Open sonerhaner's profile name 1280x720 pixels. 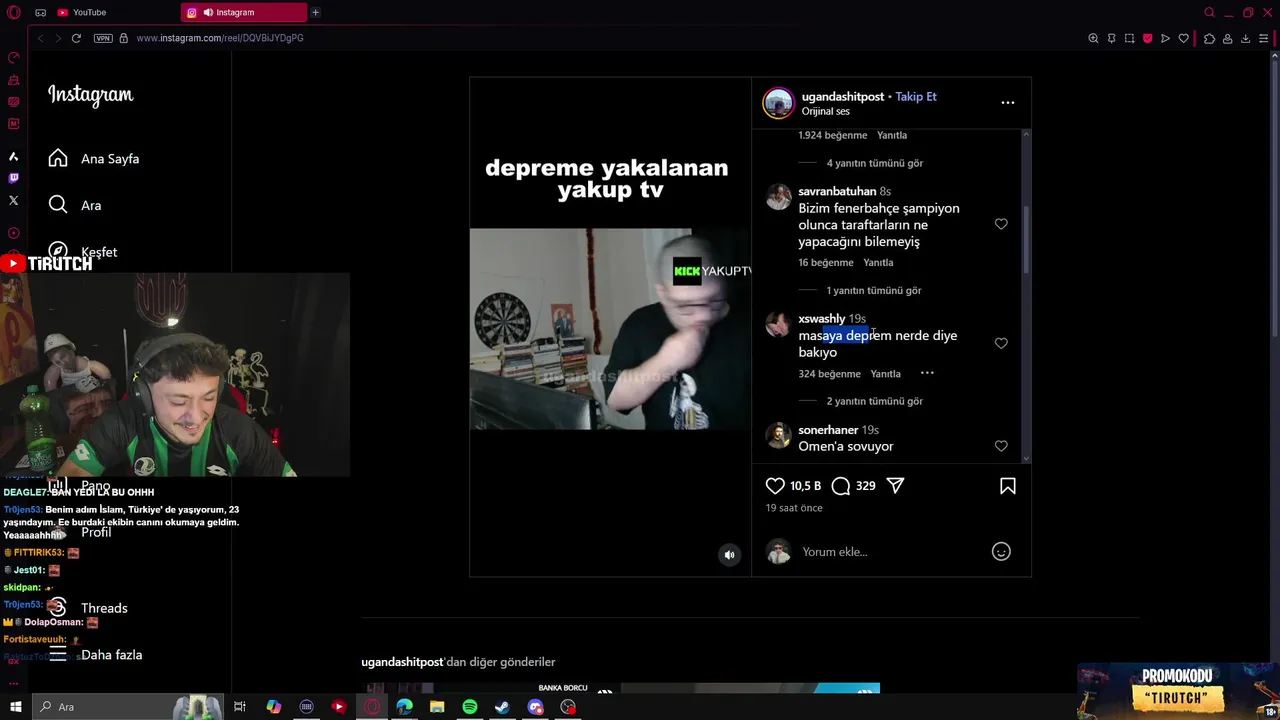[828, 430]
